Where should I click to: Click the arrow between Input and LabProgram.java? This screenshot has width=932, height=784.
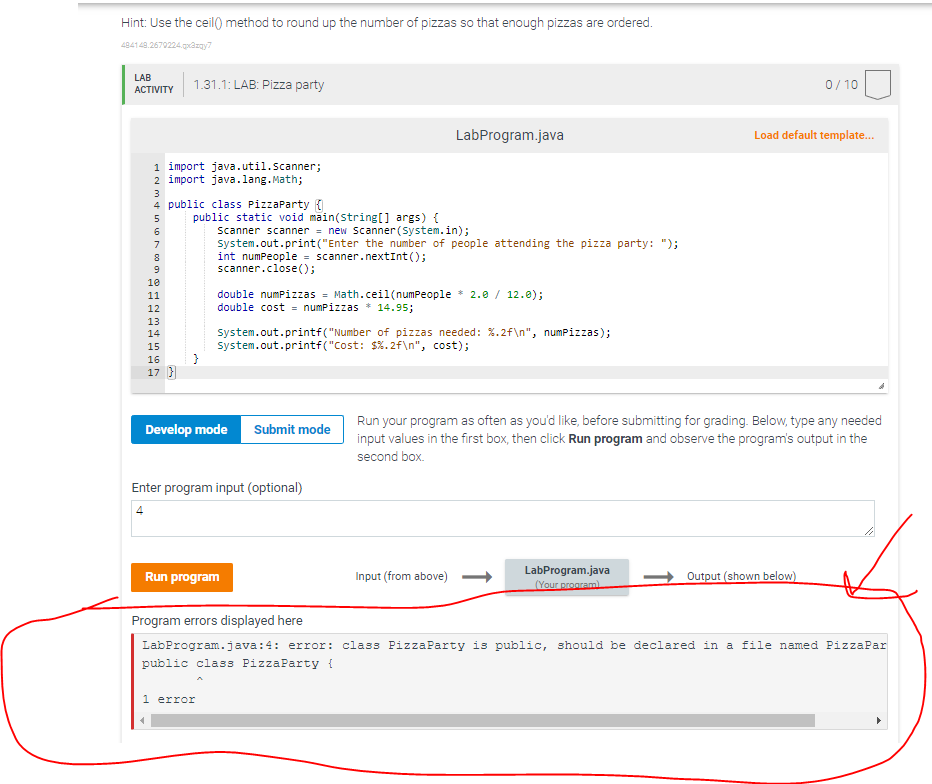tap(477, 576)
